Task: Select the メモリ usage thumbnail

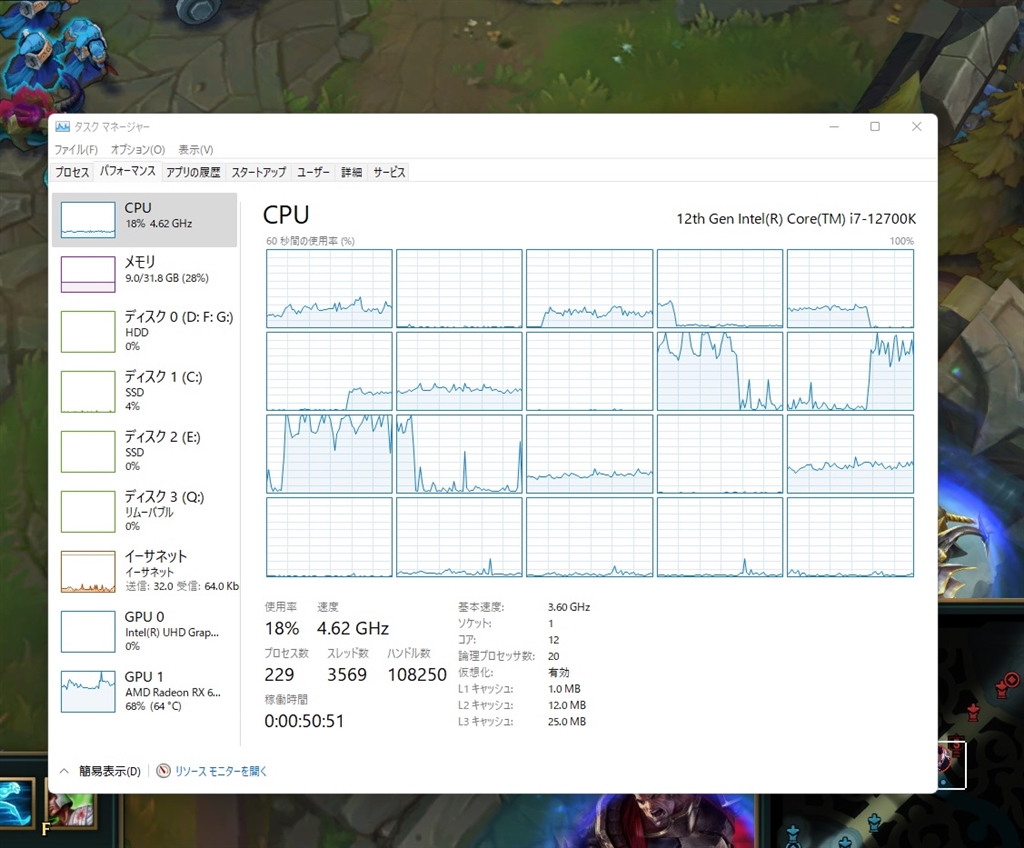Action: pos(88,274)
